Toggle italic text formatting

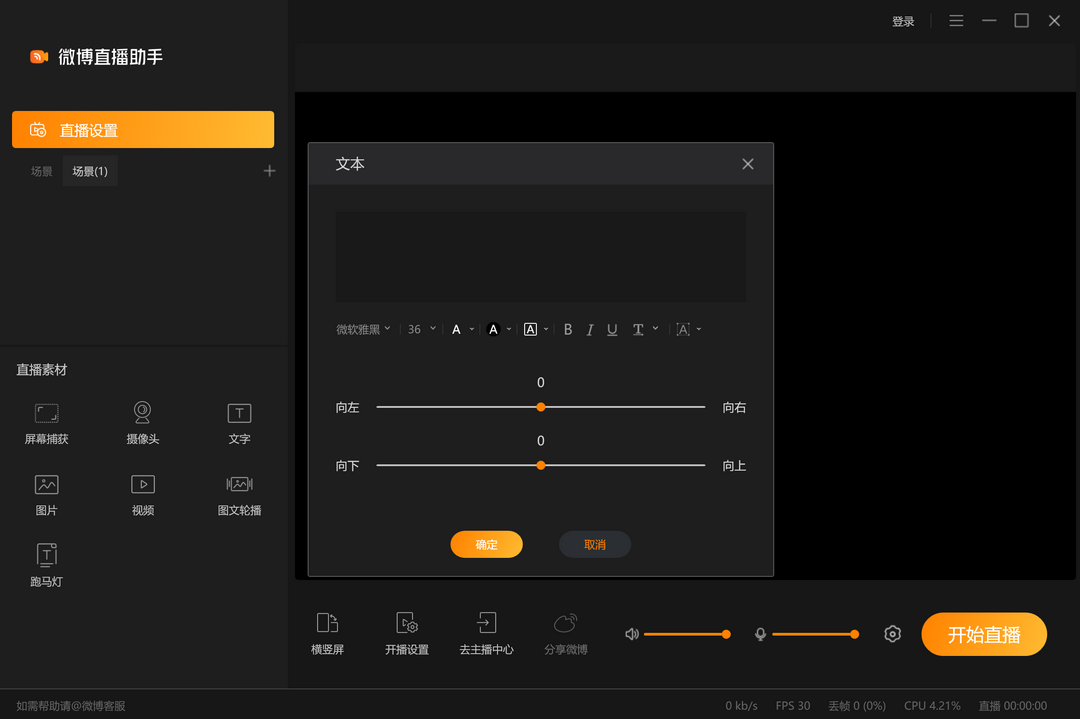pyautogui.click(x=590, y=329)
